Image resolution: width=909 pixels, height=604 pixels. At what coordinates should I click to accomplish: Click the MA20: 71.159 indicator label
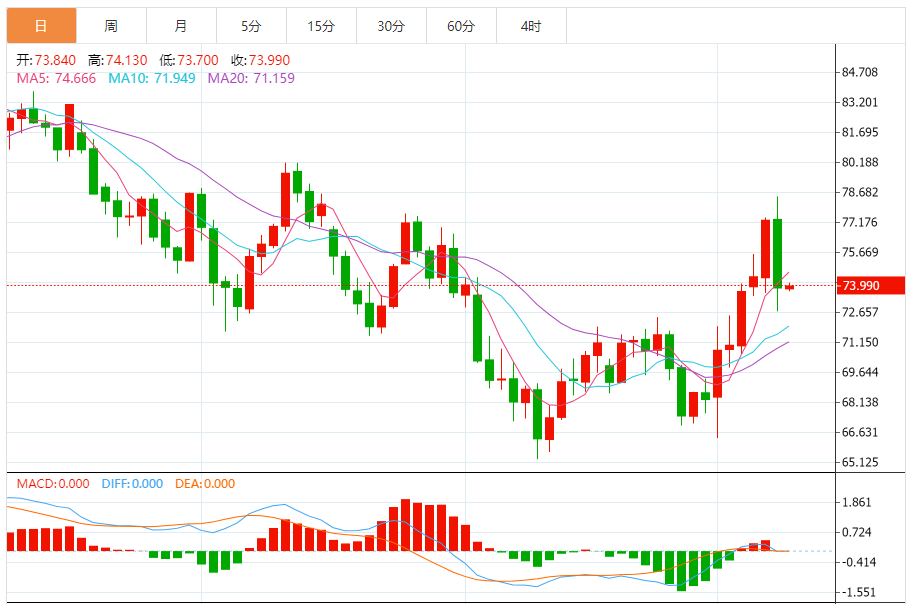(251, 78)
